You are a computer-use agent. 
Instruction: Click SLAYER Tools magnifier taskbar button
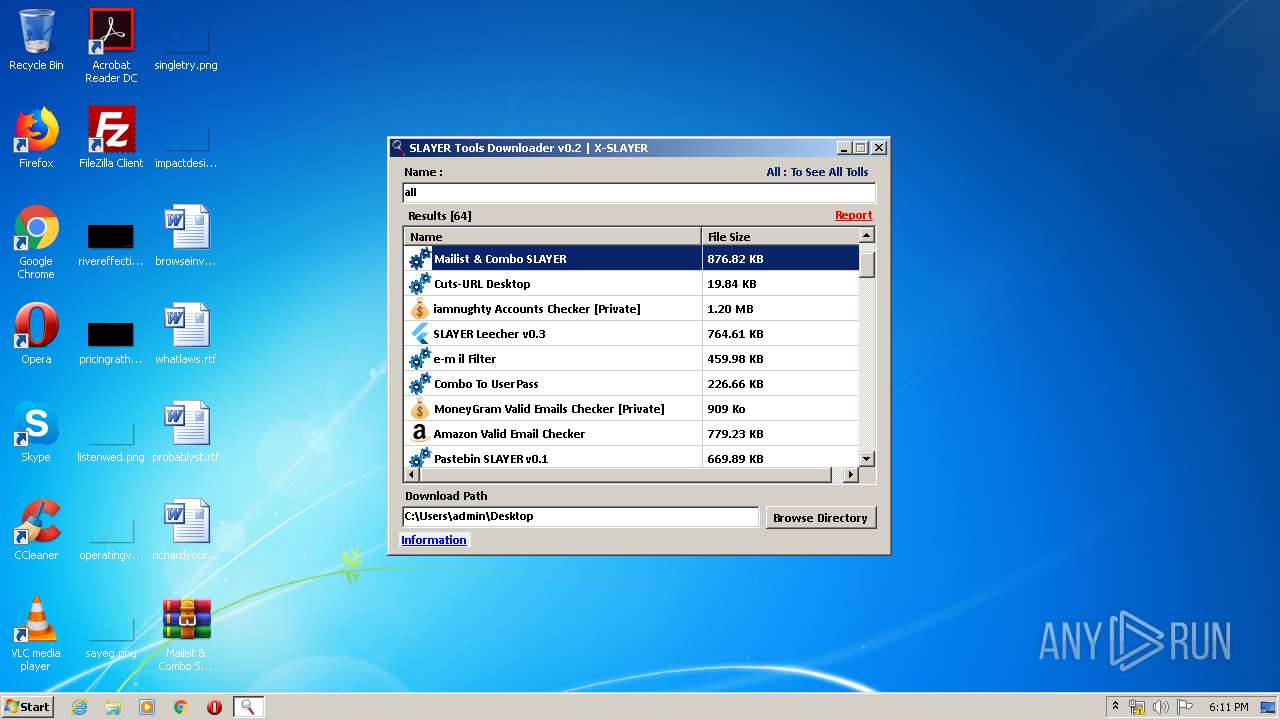point(248,707)
